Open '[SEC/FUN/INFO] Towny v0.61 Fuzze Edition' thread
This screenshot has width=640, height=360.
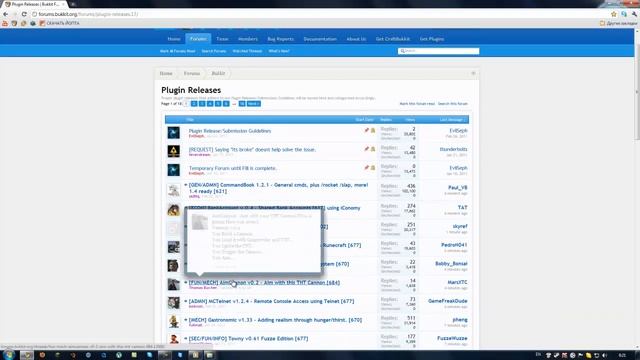coord(248,339)
